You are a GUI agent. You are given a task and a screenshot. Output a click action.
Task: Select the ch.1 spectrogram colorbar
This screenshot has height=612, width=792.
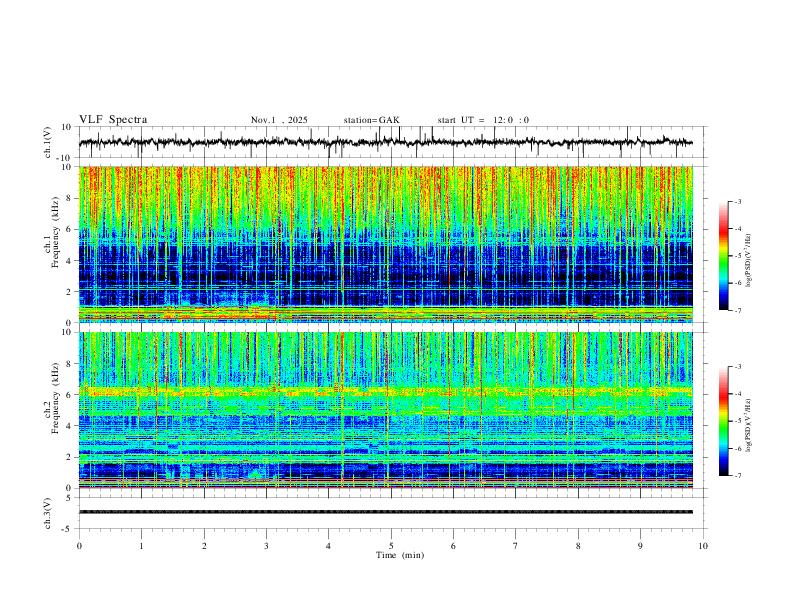723,256
